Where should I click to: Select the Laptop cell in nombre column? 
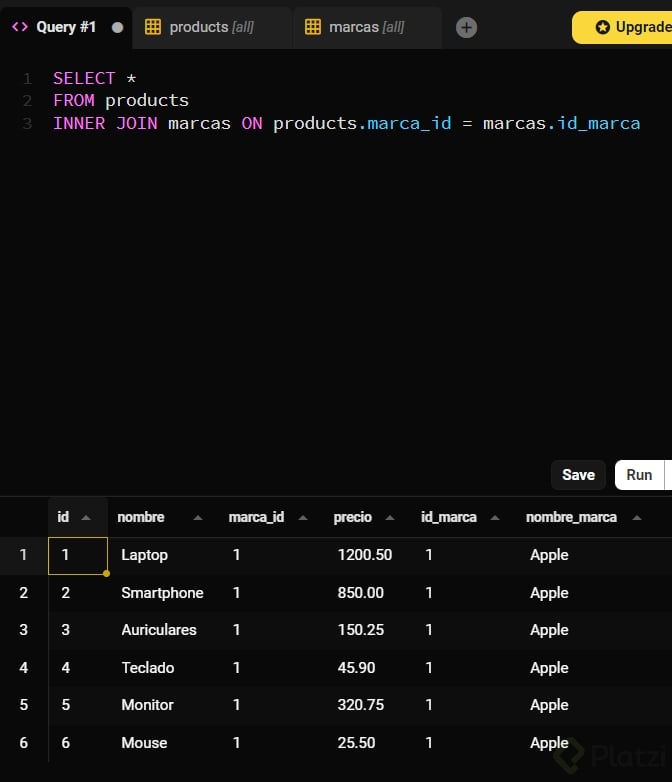[144, 555]
